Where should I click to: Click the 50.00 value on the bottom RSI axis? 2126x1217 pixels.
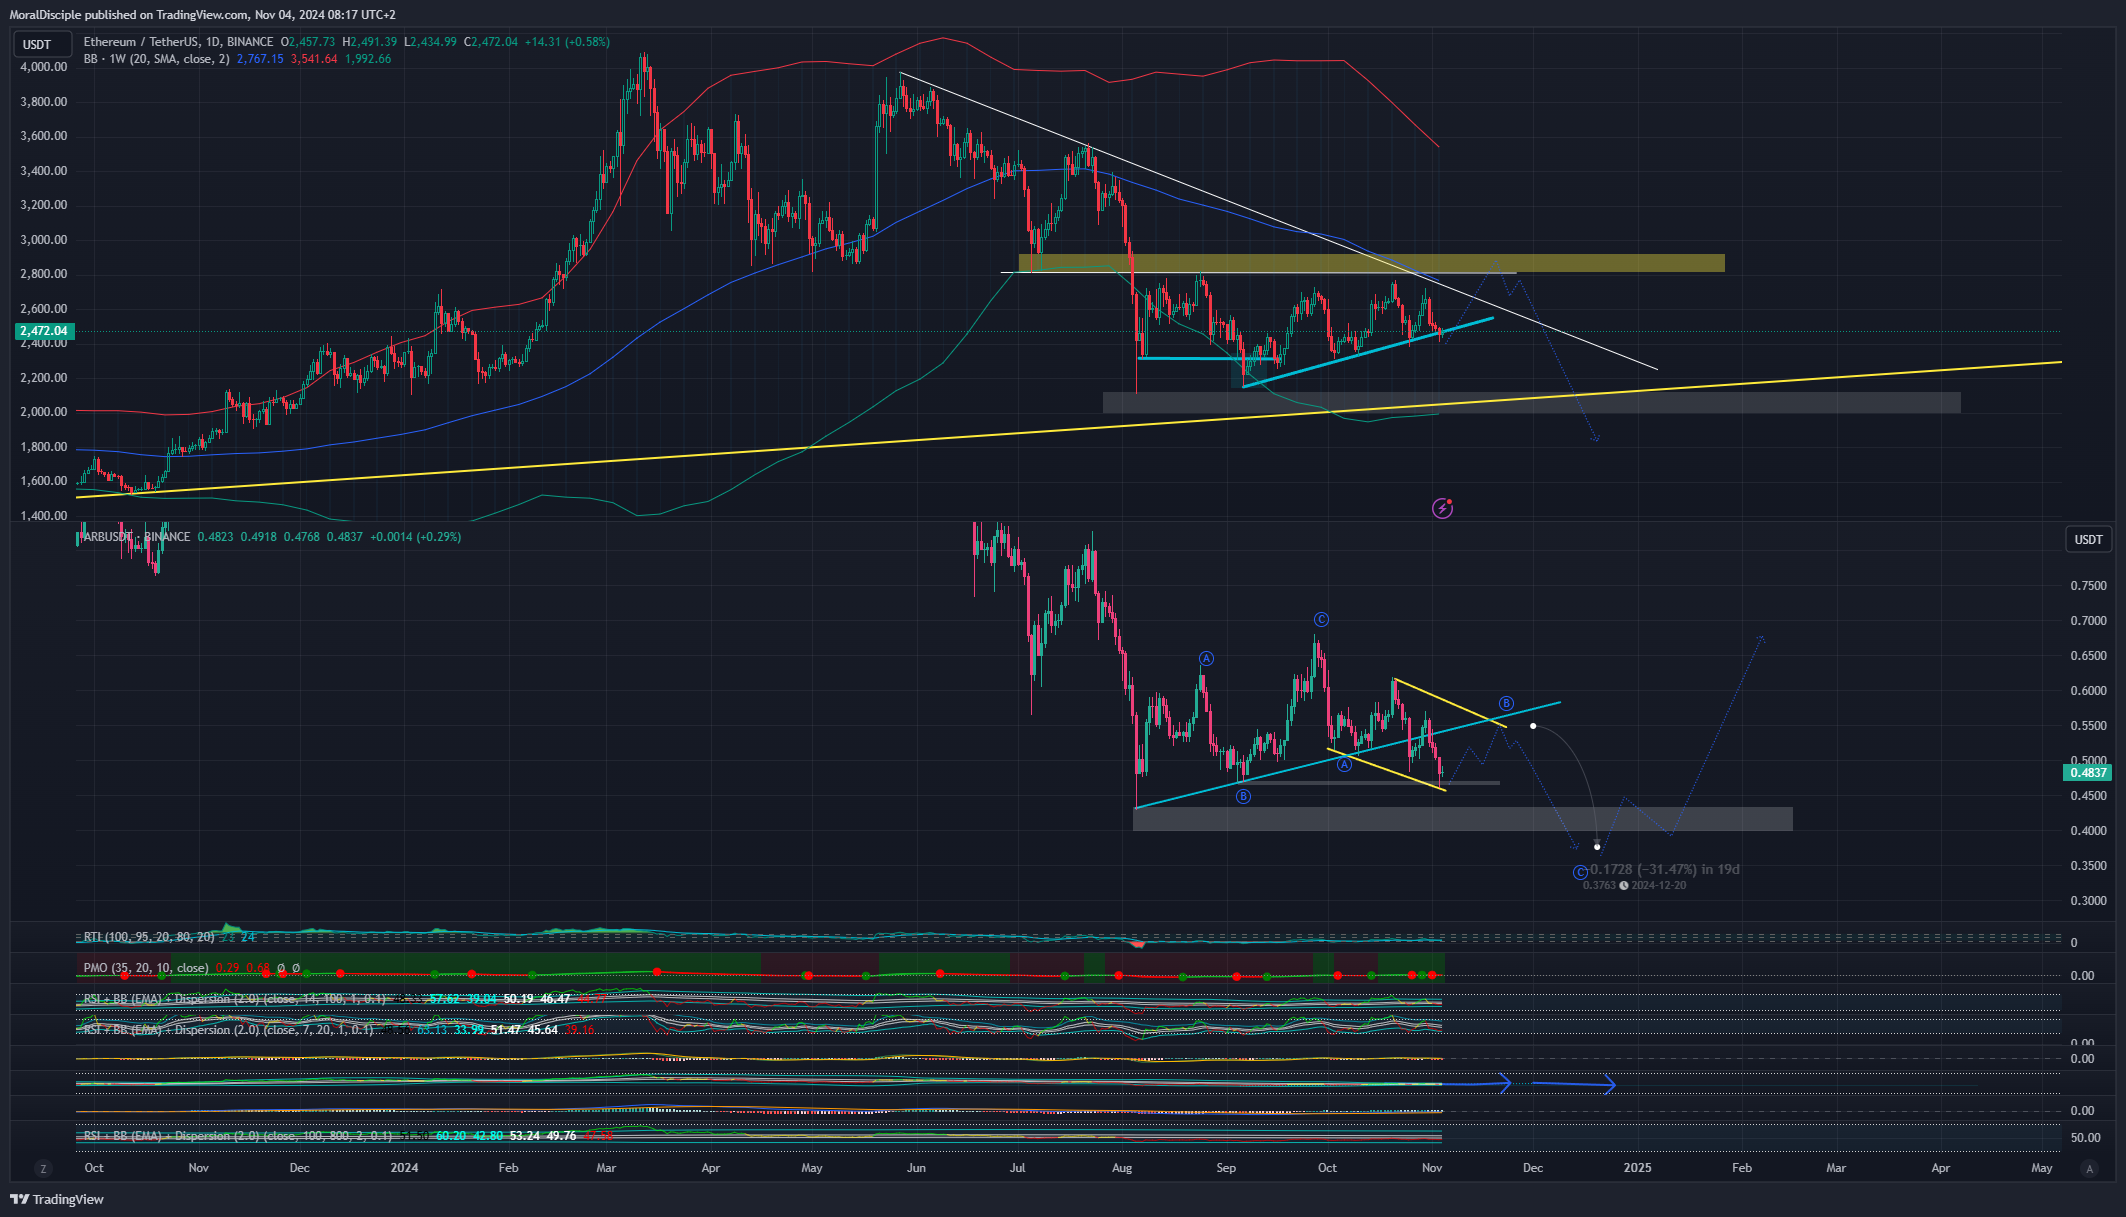[x=2085, y=1138]
